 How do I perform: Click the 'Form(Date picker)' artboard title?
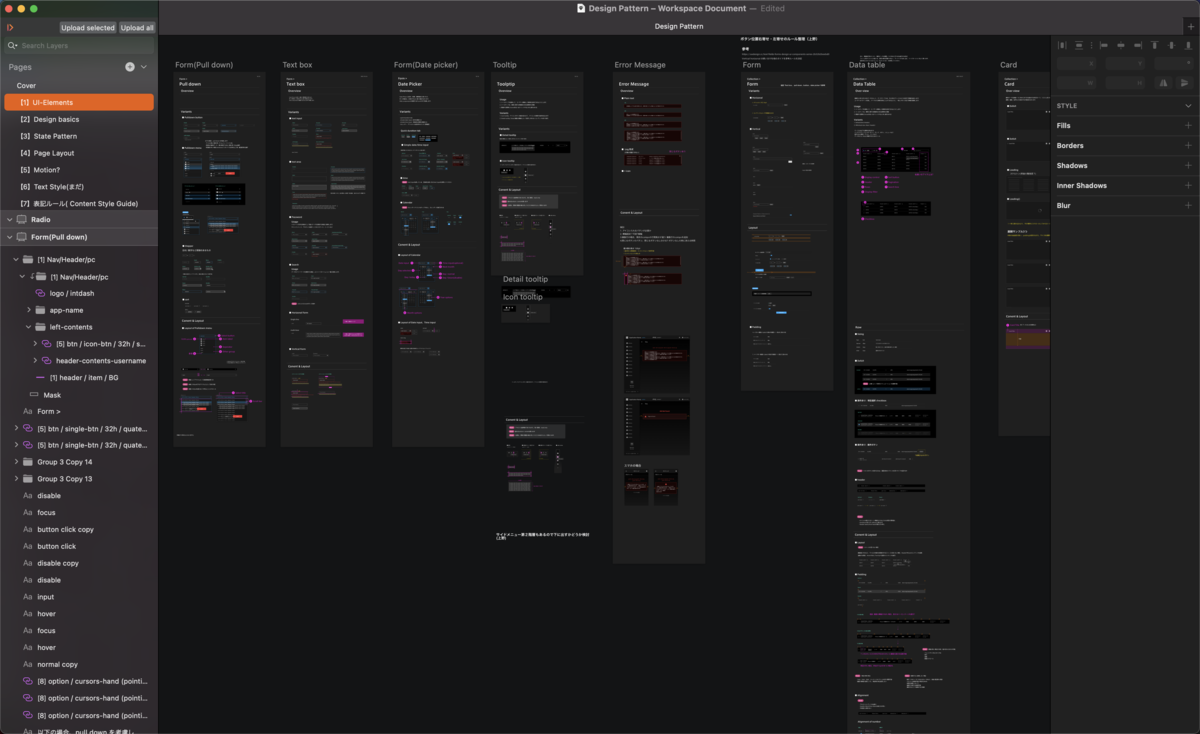click(426, 65)
